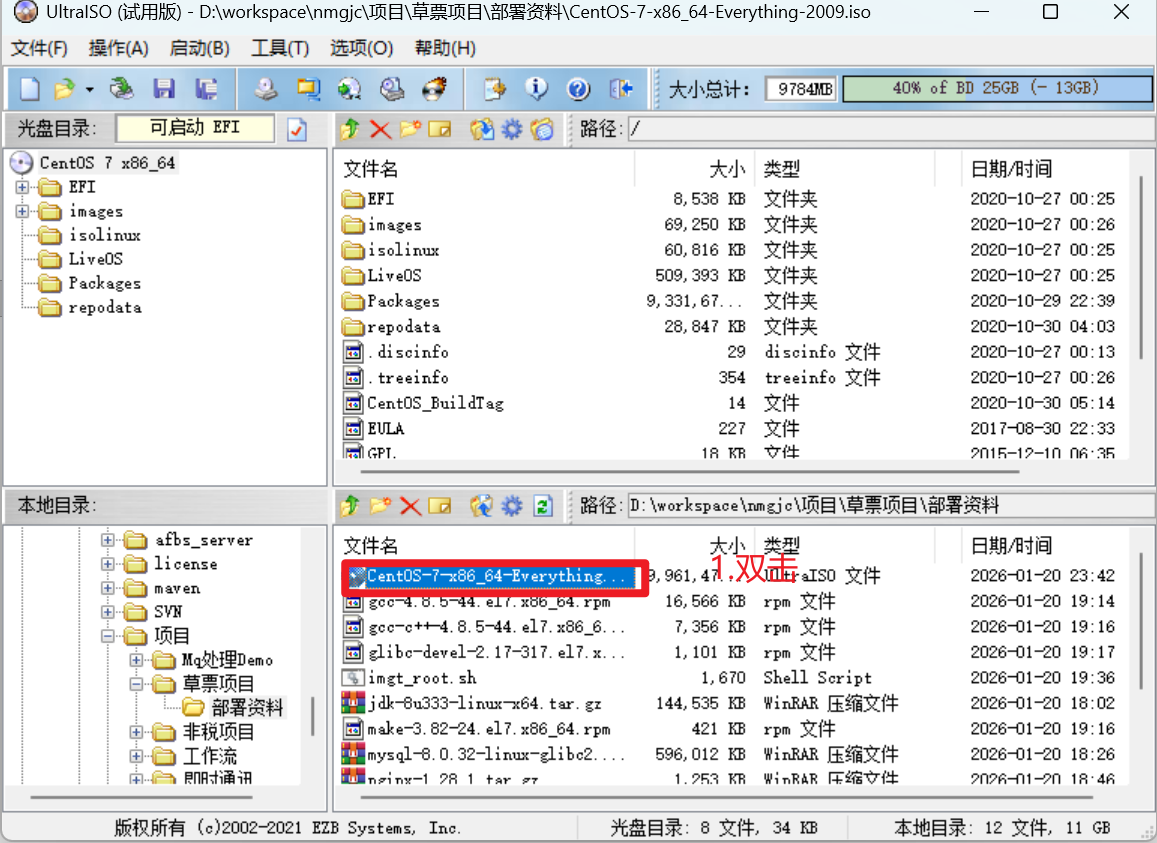Click the Image information 'i' icon
This screenshot has height=843, width=1157.
tap(536, 89)
